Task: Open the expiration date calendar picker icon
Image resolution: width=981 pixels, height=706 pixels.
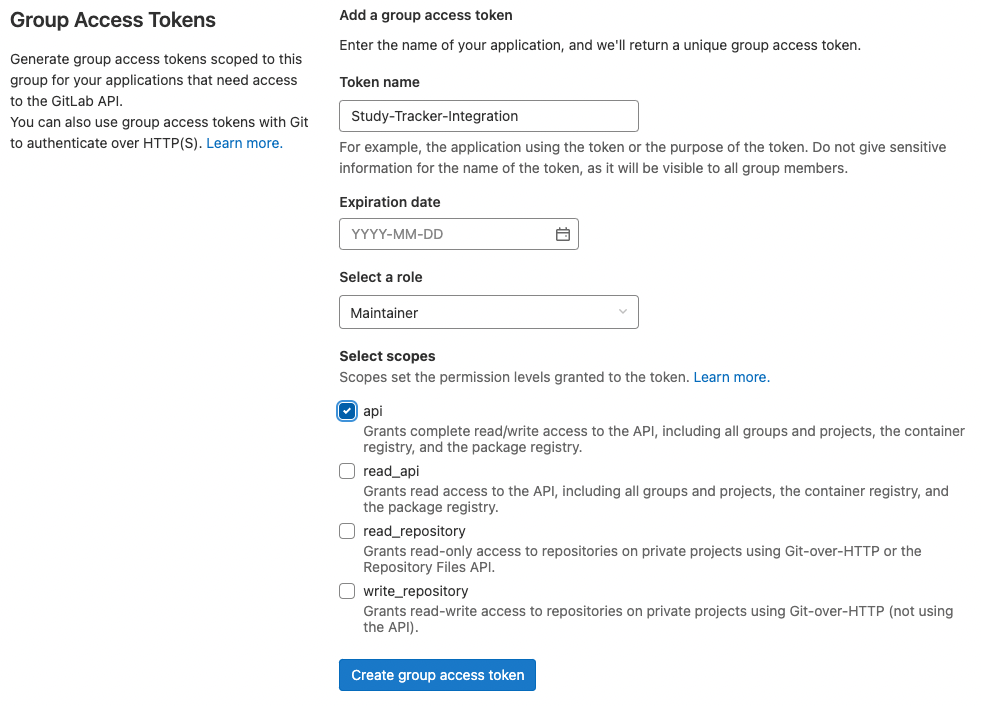Action: pos(563,234)
